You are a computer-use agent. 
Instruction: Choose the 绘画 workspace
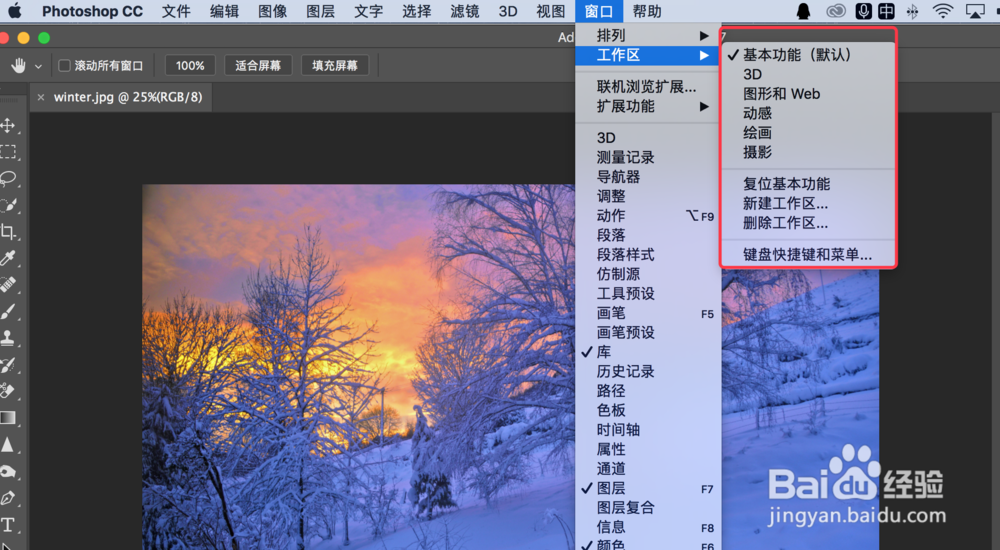[x=809, y=133]
